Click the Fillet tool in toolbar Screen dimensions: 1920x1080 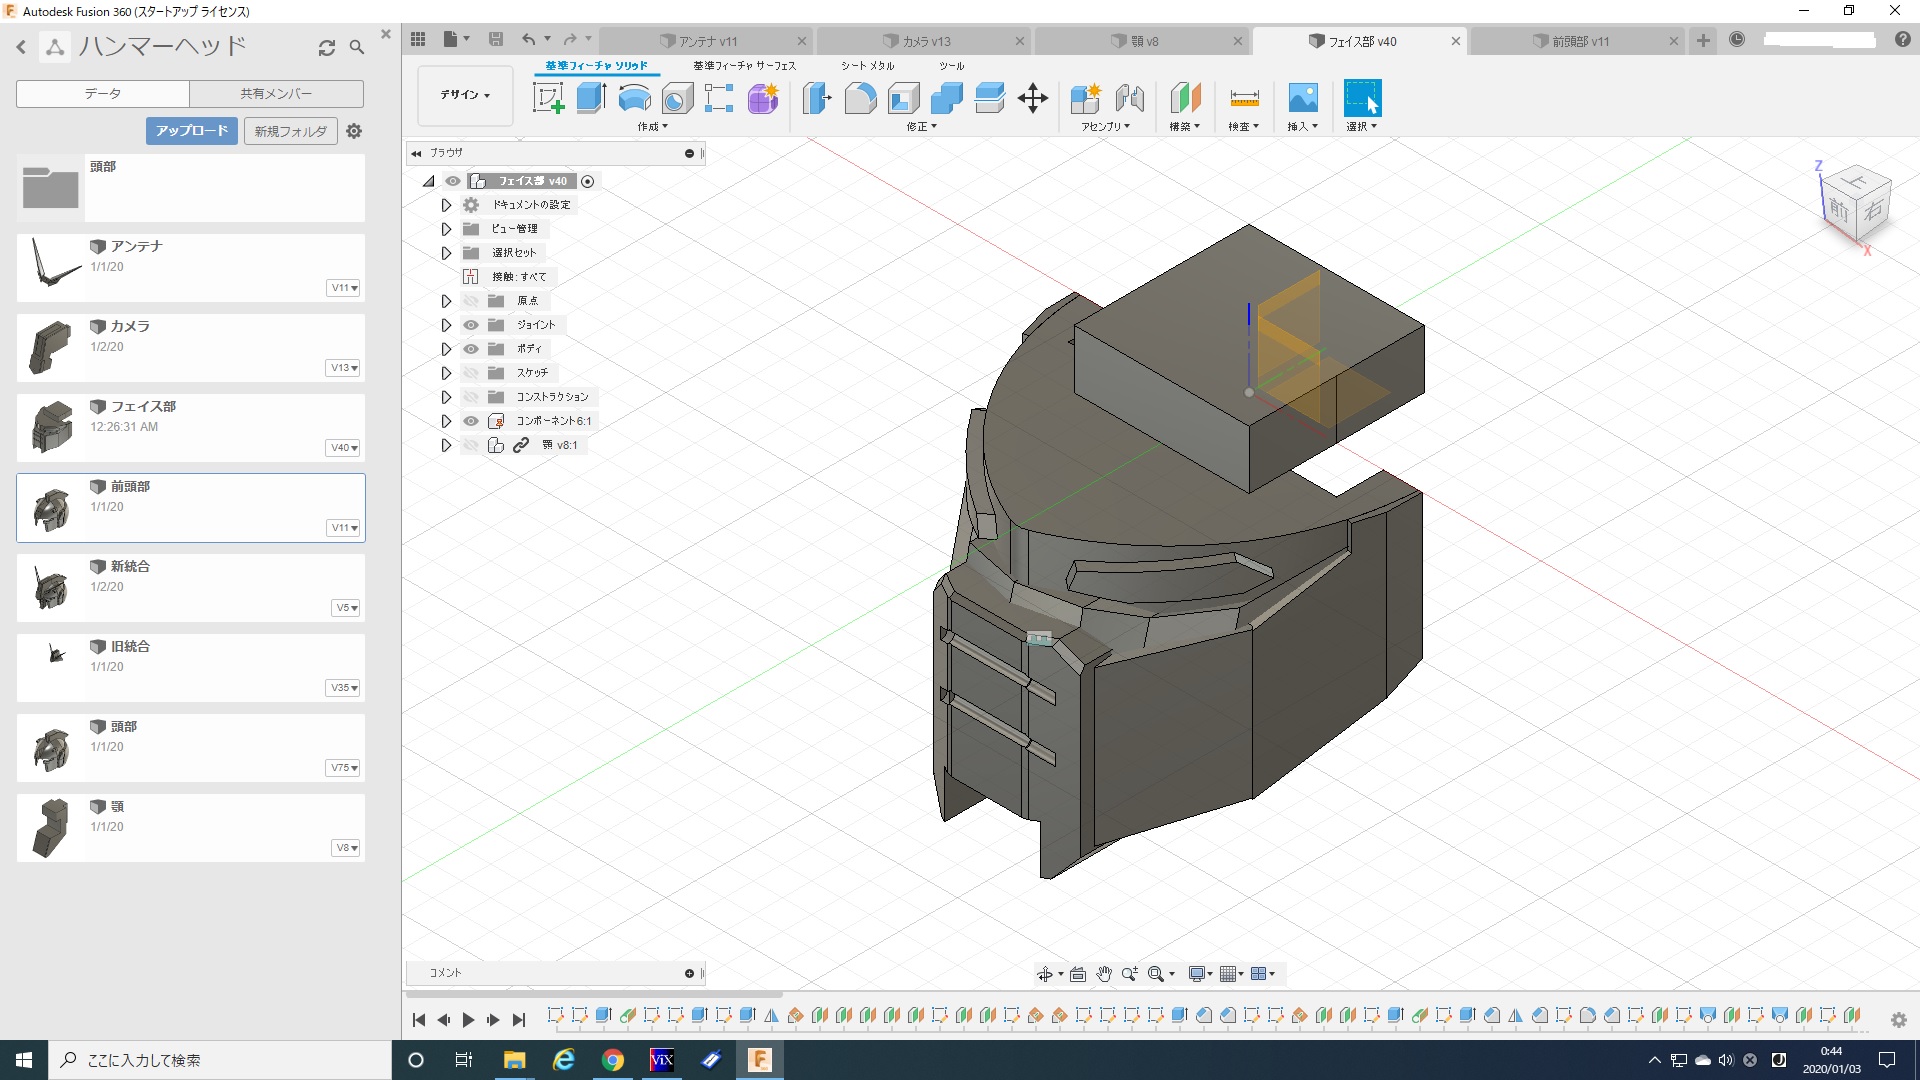click(x=860, y=98)
